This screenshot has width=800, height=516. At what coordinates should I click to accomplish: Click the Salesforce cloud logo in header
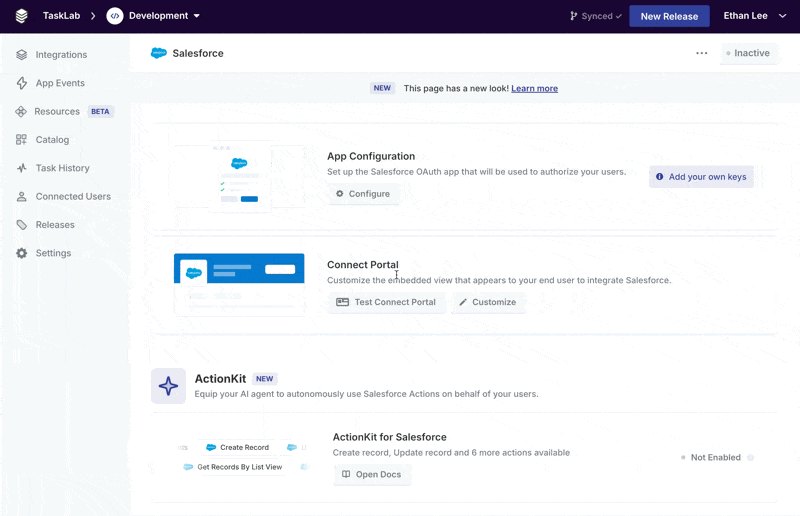pos(159,53)
